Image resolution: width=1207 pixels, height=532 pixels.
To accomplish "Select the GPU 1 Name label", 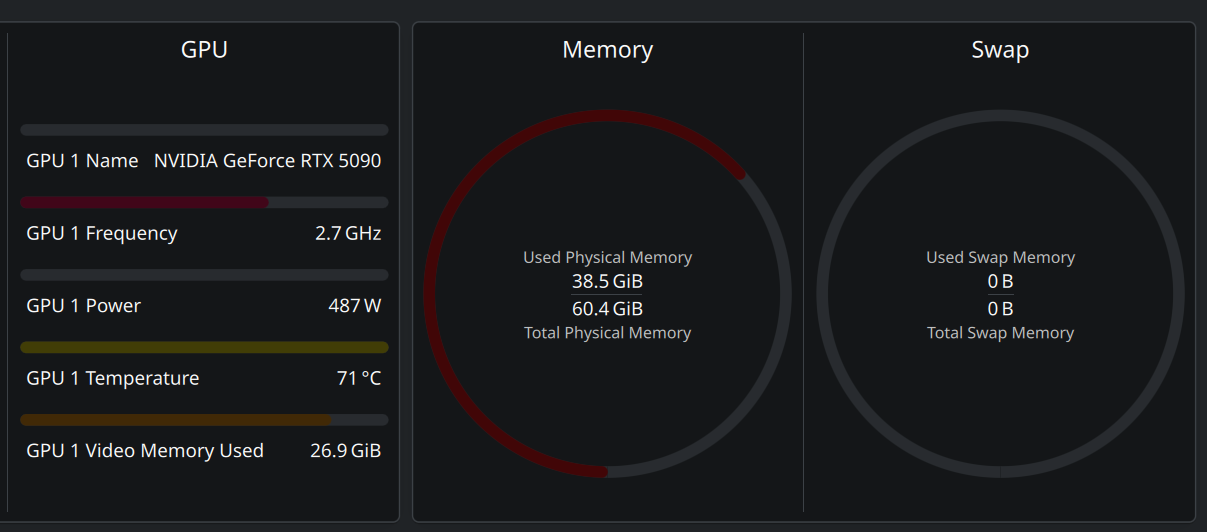I will tap(82, 161).
